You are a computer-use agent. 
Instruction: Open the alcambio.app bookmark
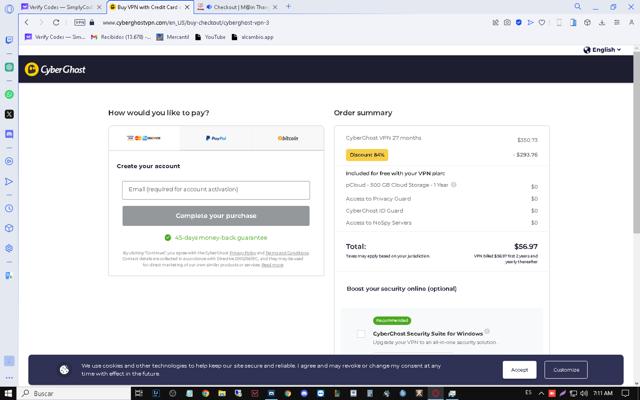click(x=253, y=37)
